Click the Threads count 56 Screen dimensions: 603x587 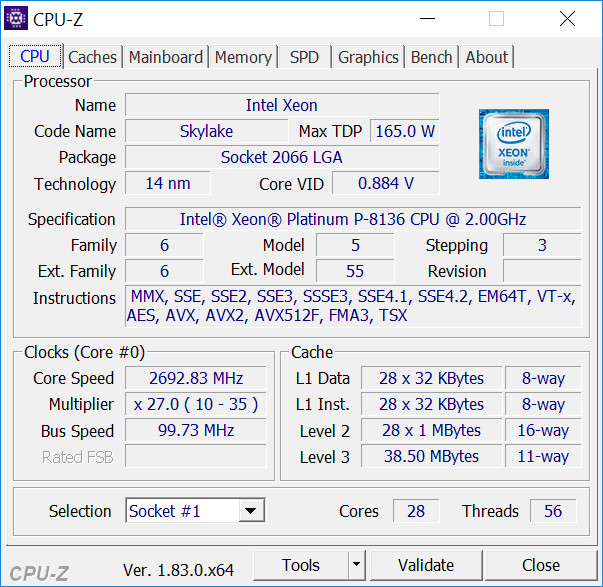click(553, 511)
